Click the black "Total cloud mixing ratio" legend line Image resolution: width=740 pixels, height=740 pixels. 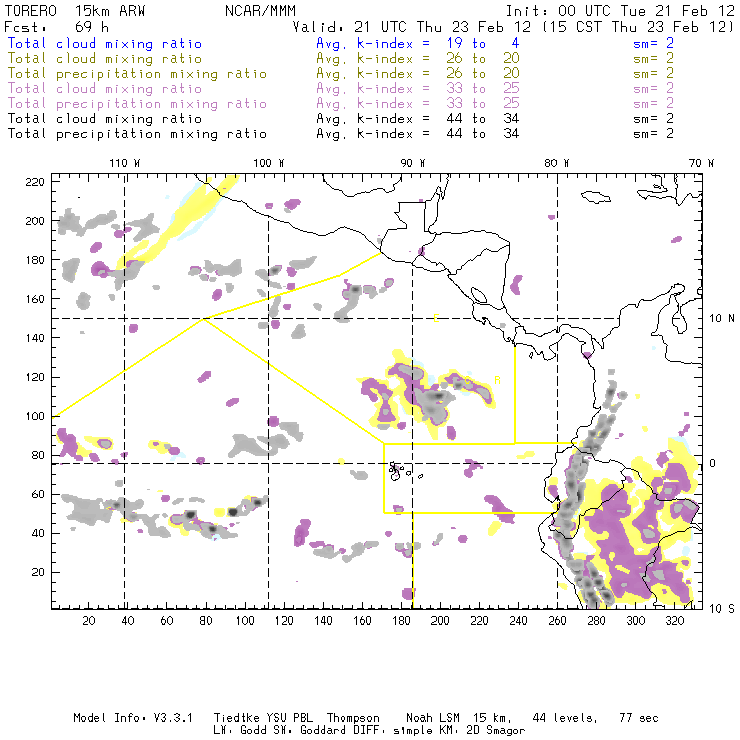point(105,118)
